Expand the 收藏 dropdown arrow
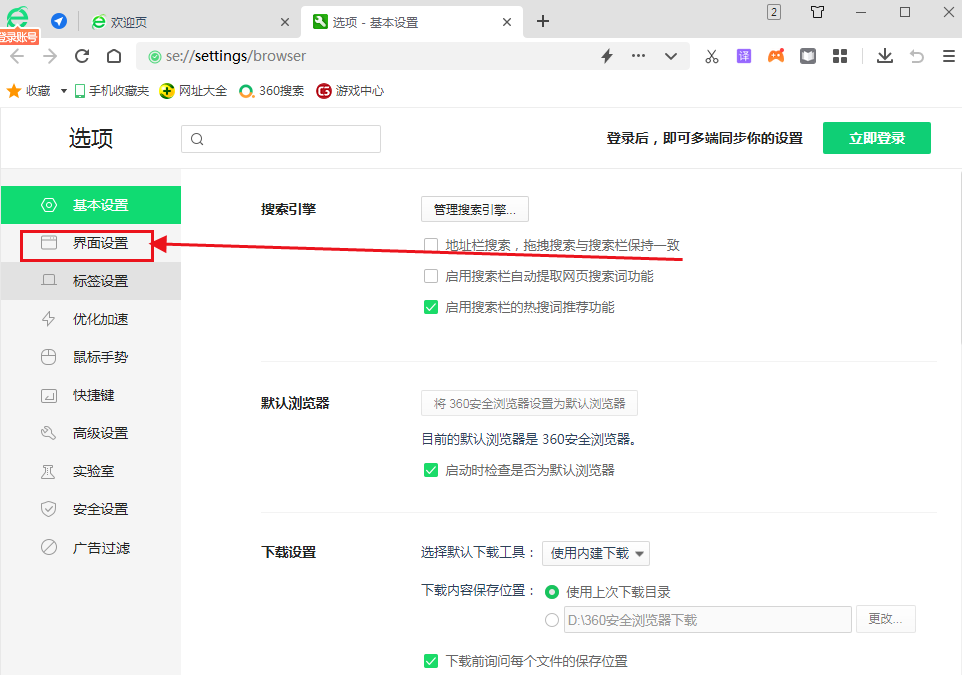This screenshot has height=675, width=962. point(63,91)
